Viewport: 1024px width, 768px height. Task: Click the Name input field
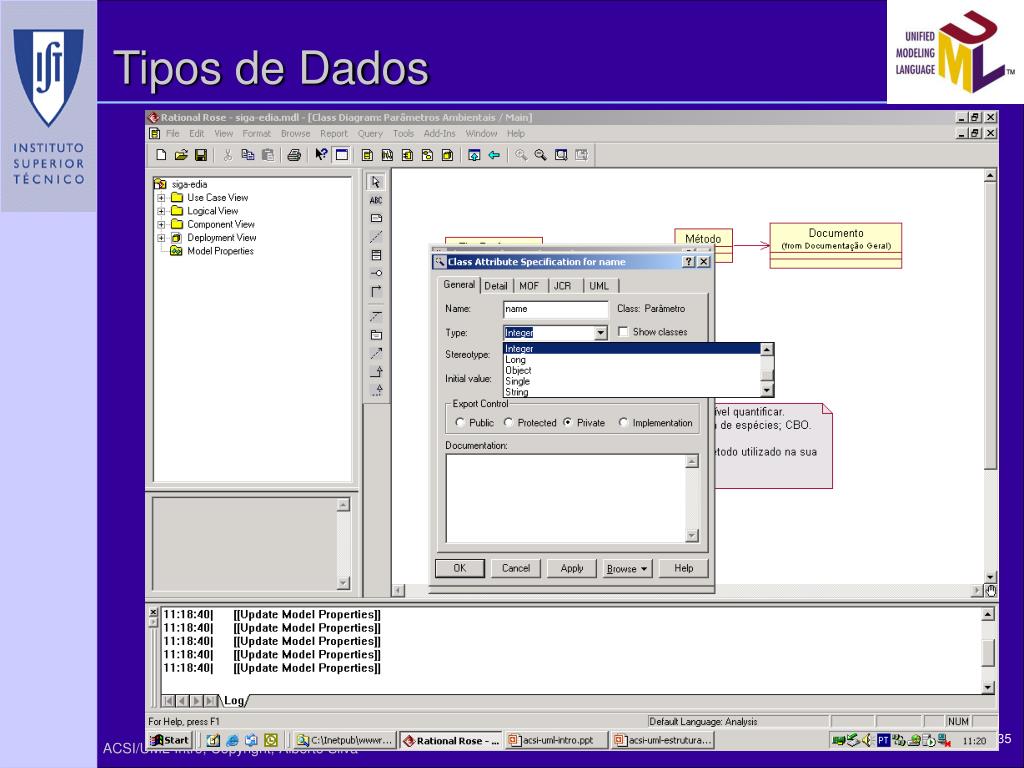(555, 309)
